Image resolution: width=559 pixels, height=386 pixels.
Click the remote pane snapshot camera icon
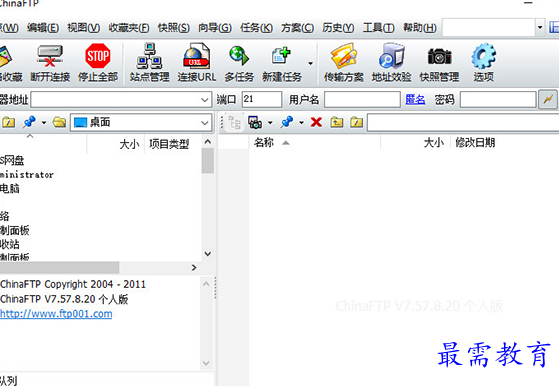(255, 122)
